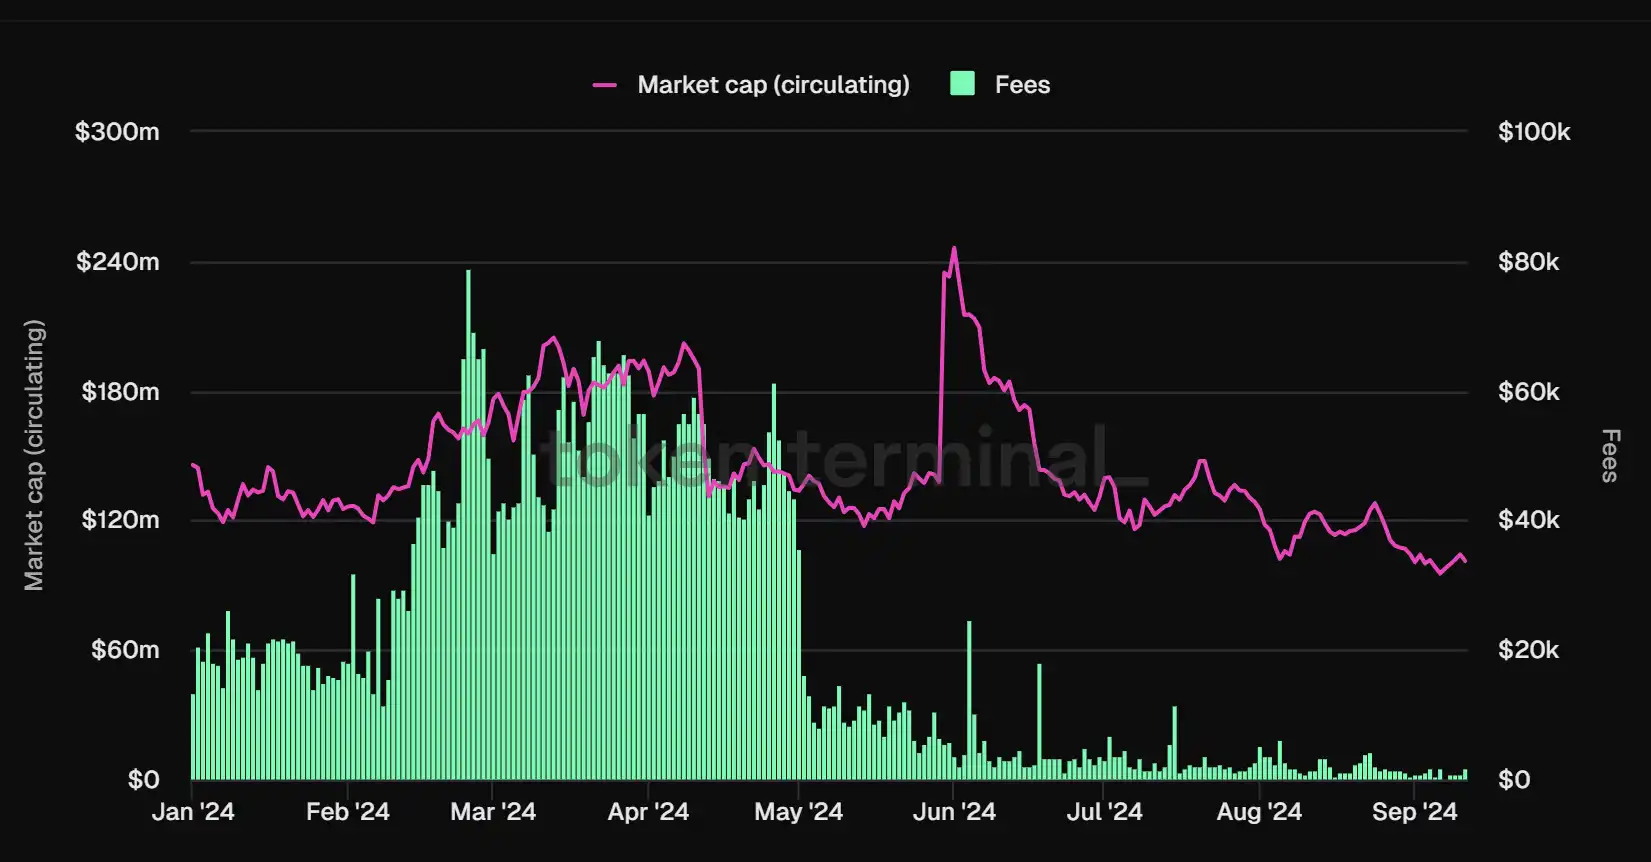This screenshot has height=862, width=1651.
Task: Select the Jun '24 x-axis label
Action: point(954,811)
